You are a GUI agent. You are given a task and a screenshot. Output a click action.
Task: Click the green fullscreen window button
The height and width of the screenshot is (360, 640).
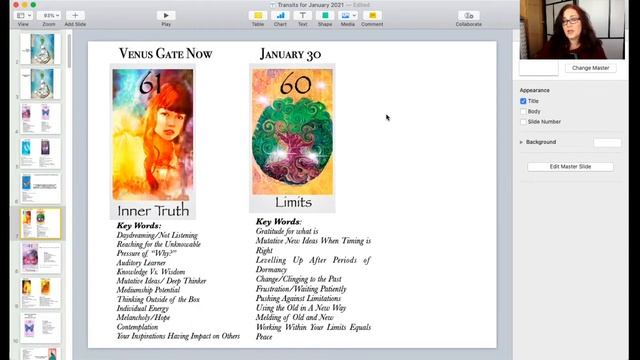pos(33,5)
